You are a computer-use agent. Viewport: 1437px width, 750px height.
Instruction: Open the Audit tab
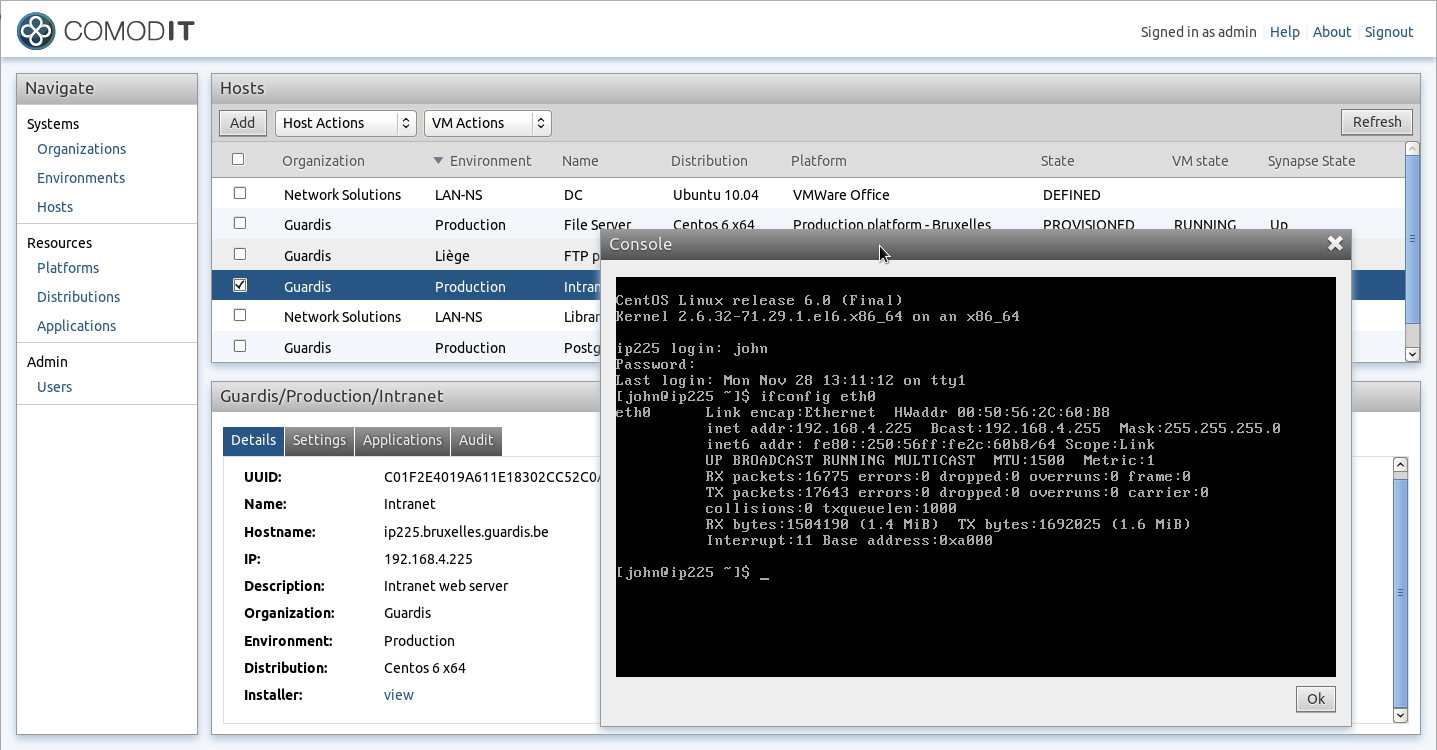pyautogui.click(x=476, y=441)
